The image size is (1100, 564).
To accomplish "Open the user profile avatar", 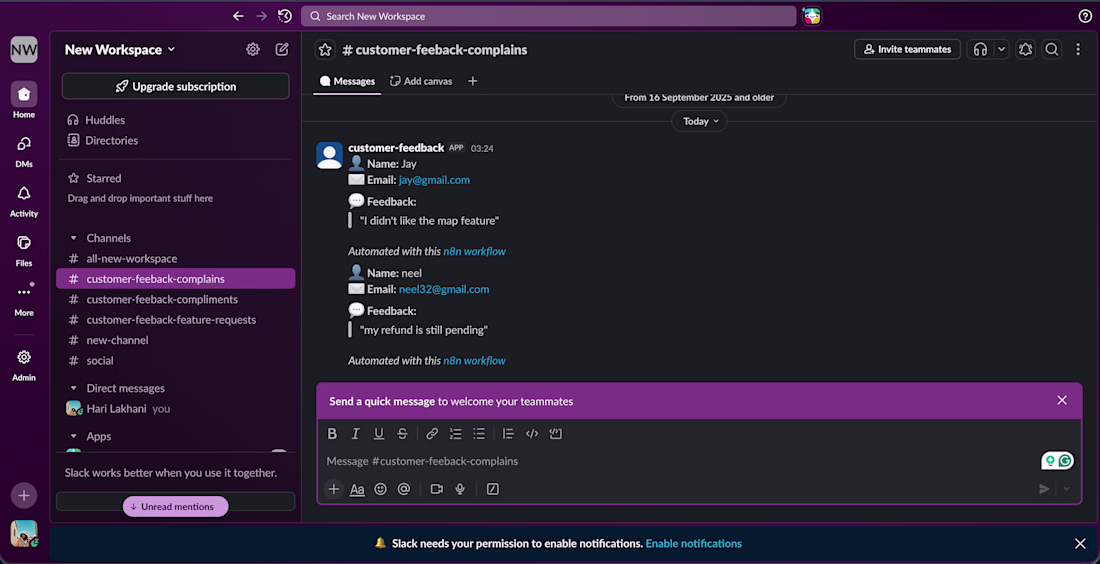I will point(24,534).
